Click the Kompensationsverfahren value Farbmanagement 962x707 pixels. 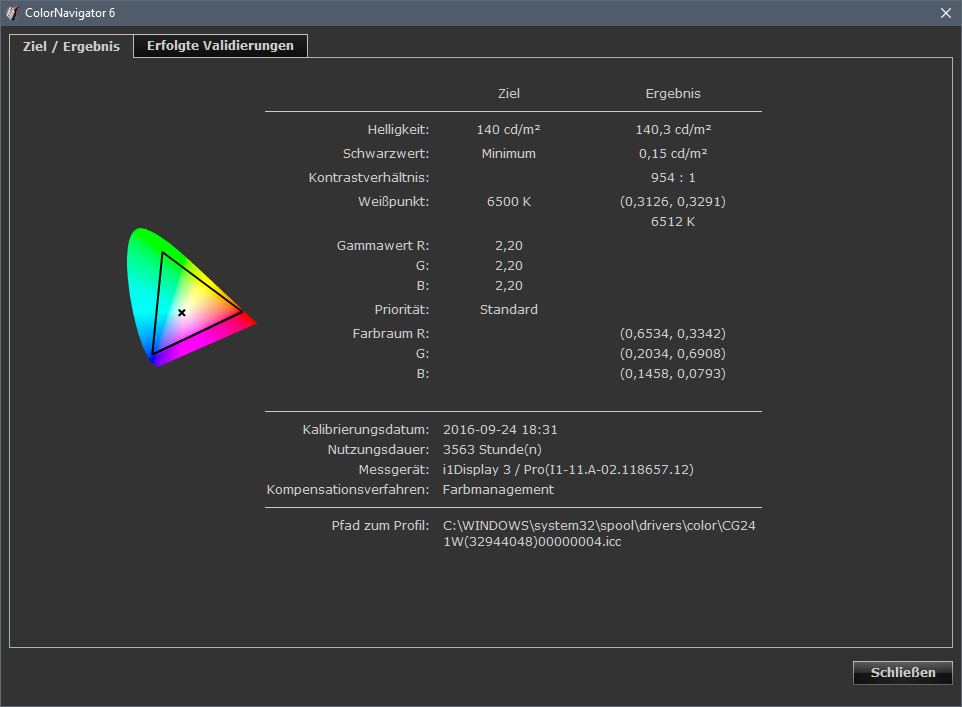(x=498, y=489)
